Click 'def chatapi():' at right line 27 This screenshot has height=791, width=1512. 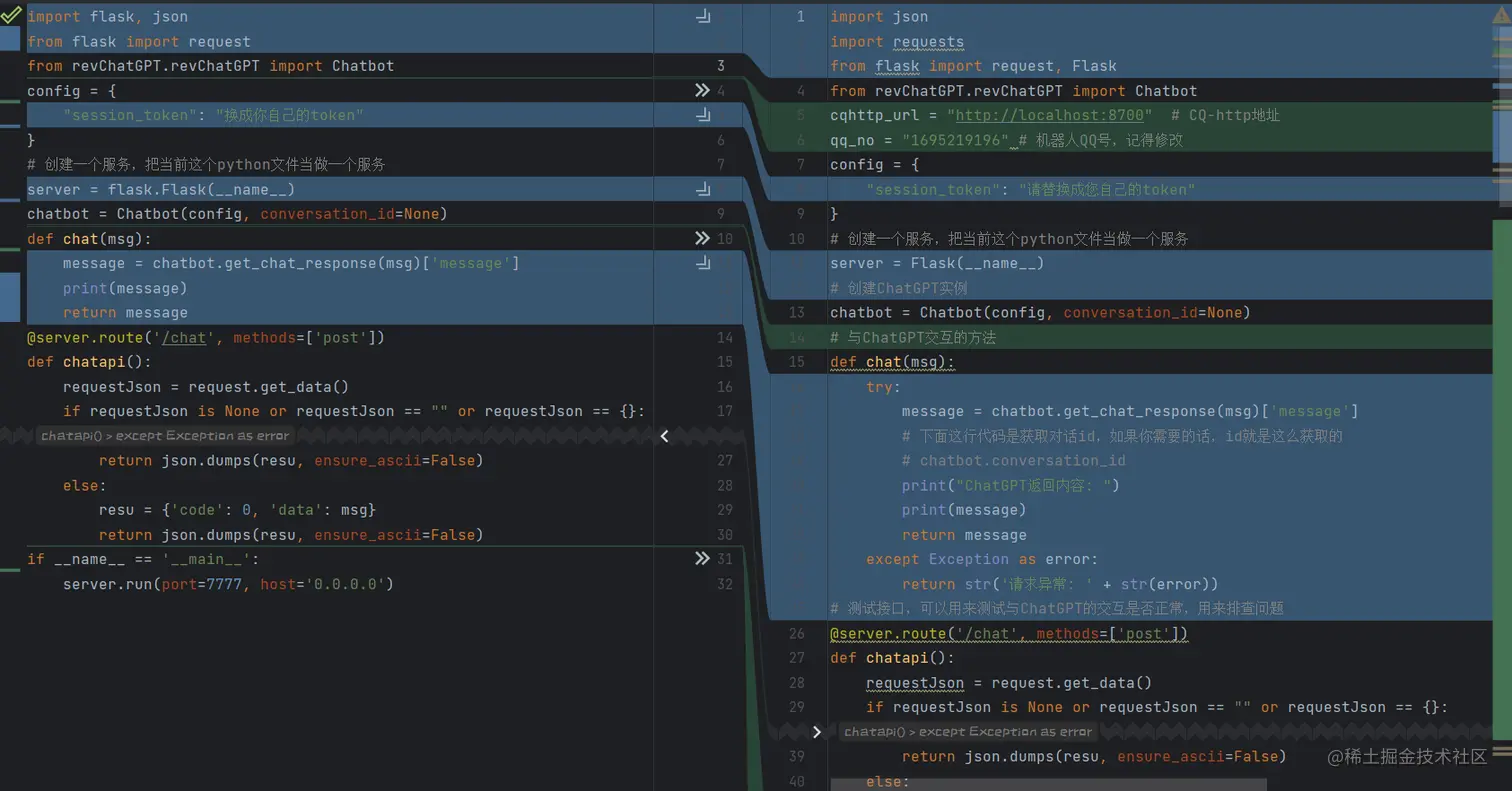point(892,658)
